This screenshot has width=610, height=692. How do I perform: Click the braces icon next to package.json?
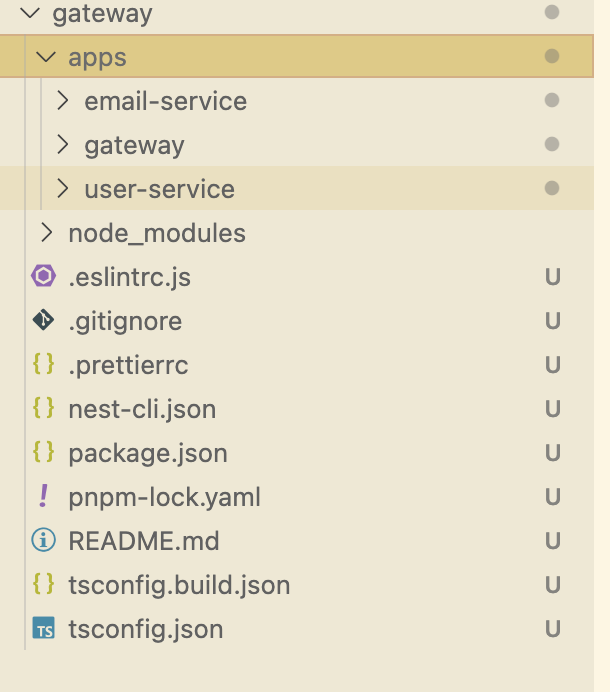click(43, 452)
